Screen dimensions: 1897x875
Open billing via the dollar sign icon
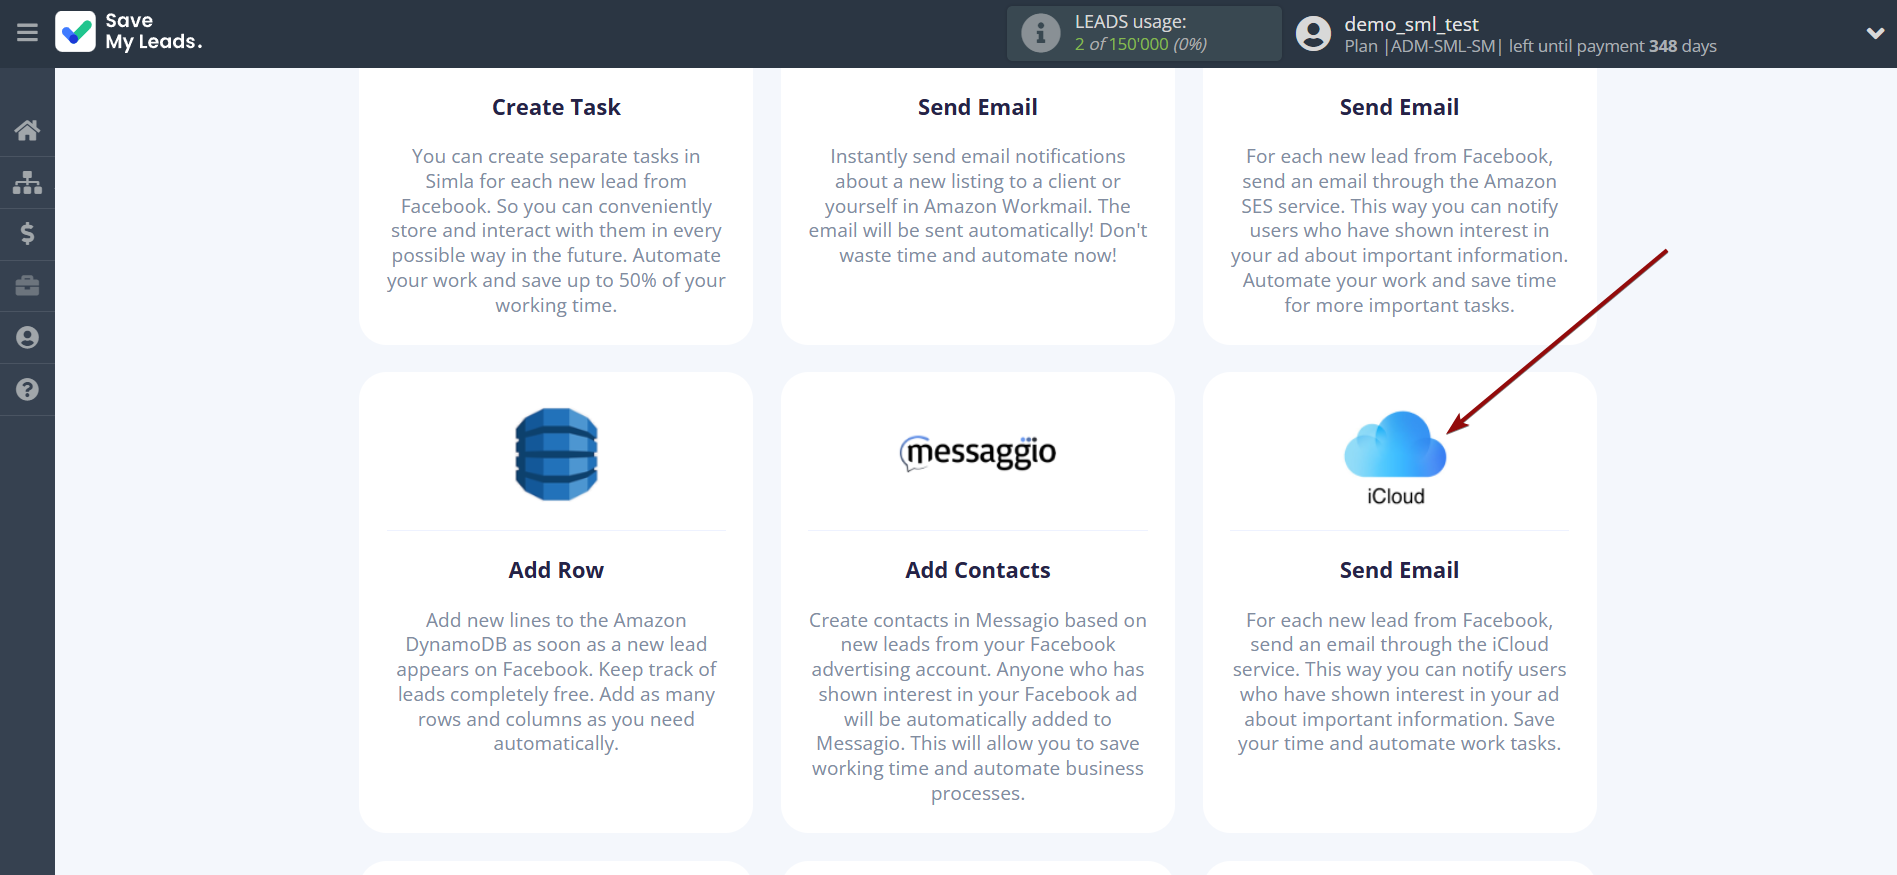pos(27,234)
